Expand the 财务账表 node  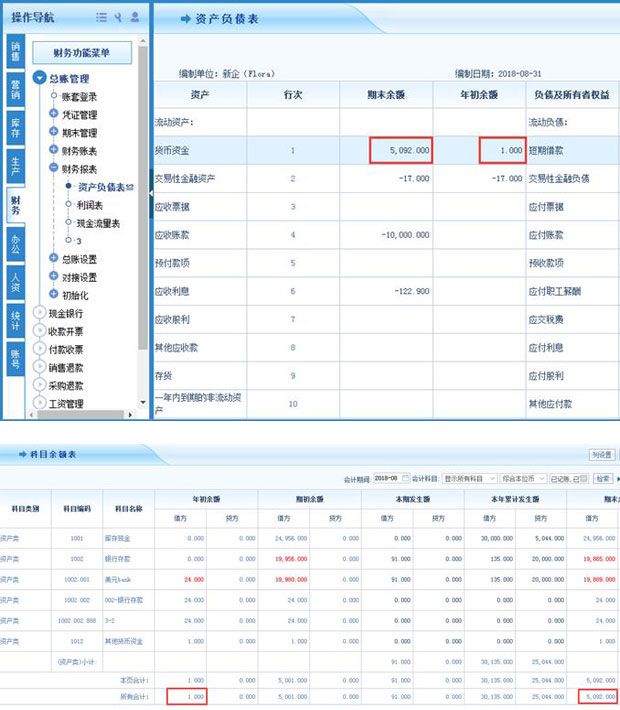[x=53, y=150]
